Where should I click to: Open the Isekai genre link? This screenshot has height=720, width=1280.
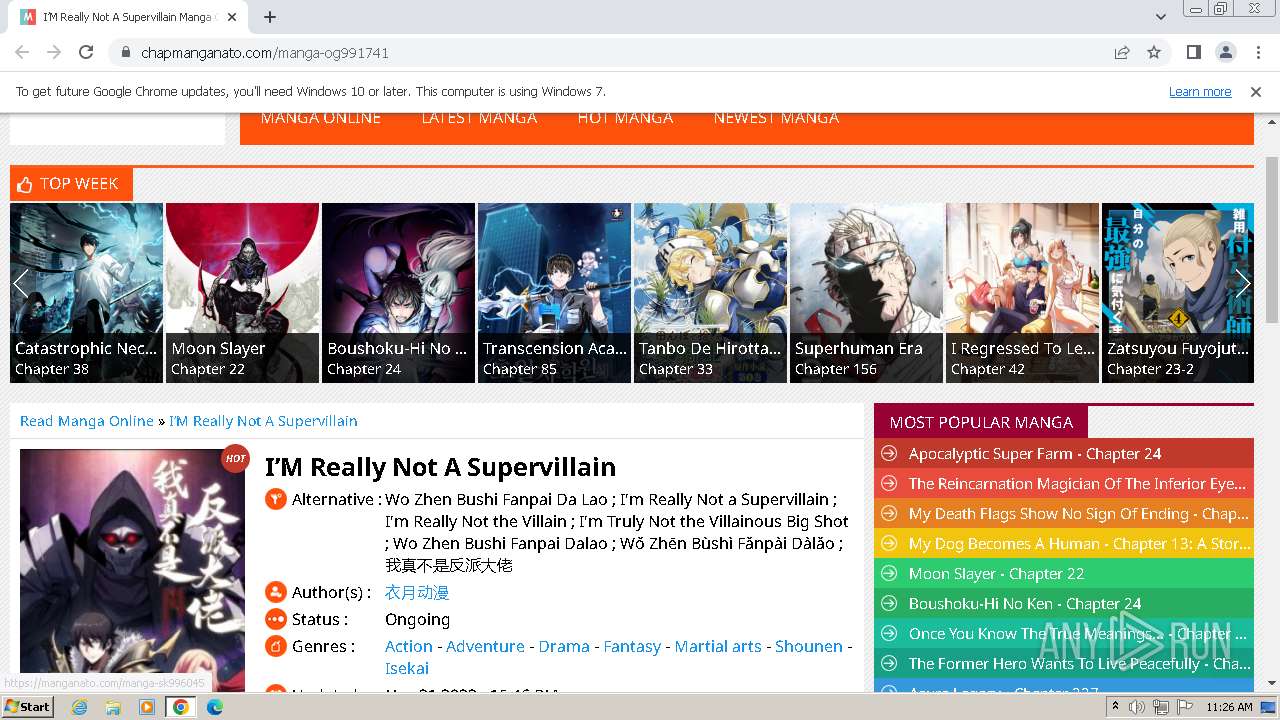(x=407, y=668)
